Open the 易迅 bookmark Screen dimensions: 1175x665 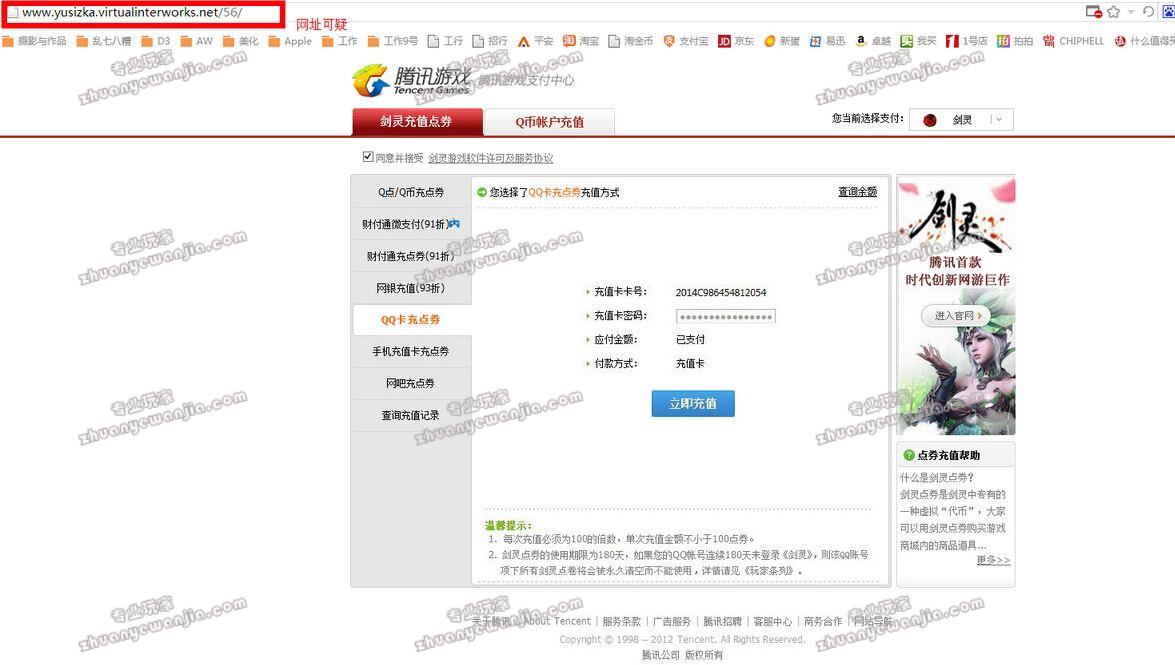[827, 41]
